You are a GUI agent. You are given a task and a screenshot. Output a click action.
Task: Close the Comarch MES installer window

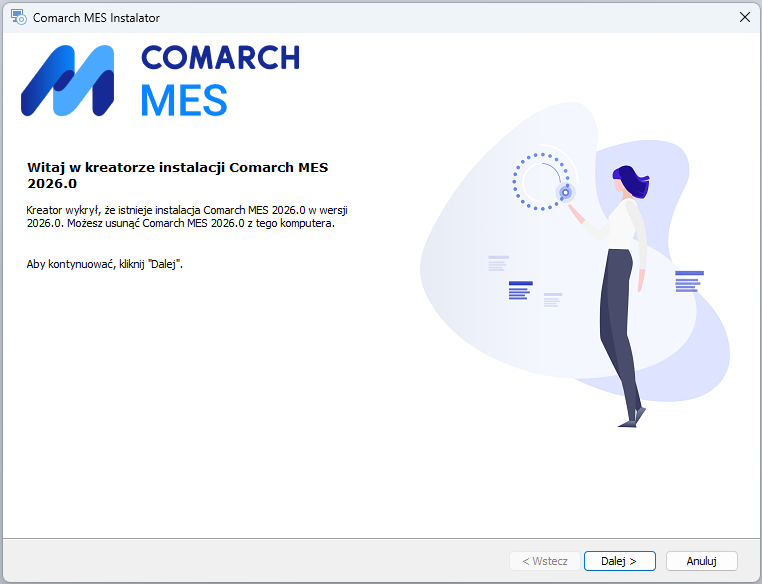[x=745, y=17]
